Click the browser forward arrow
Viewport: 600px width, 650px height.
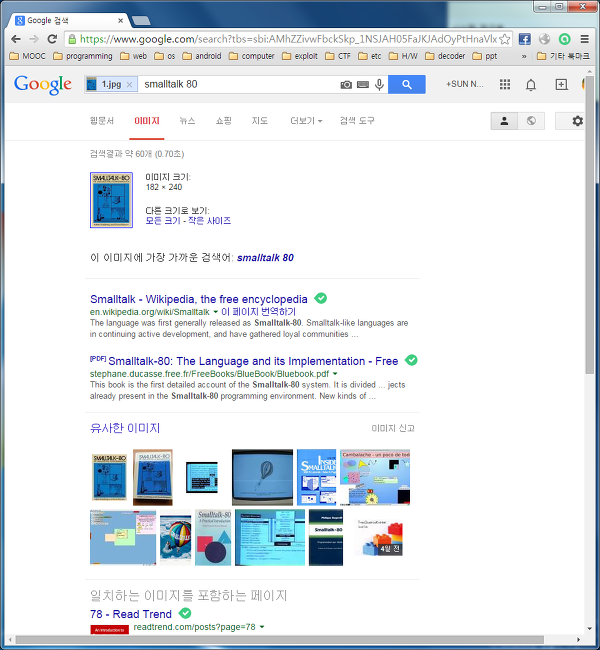click(x=34, y=39)
